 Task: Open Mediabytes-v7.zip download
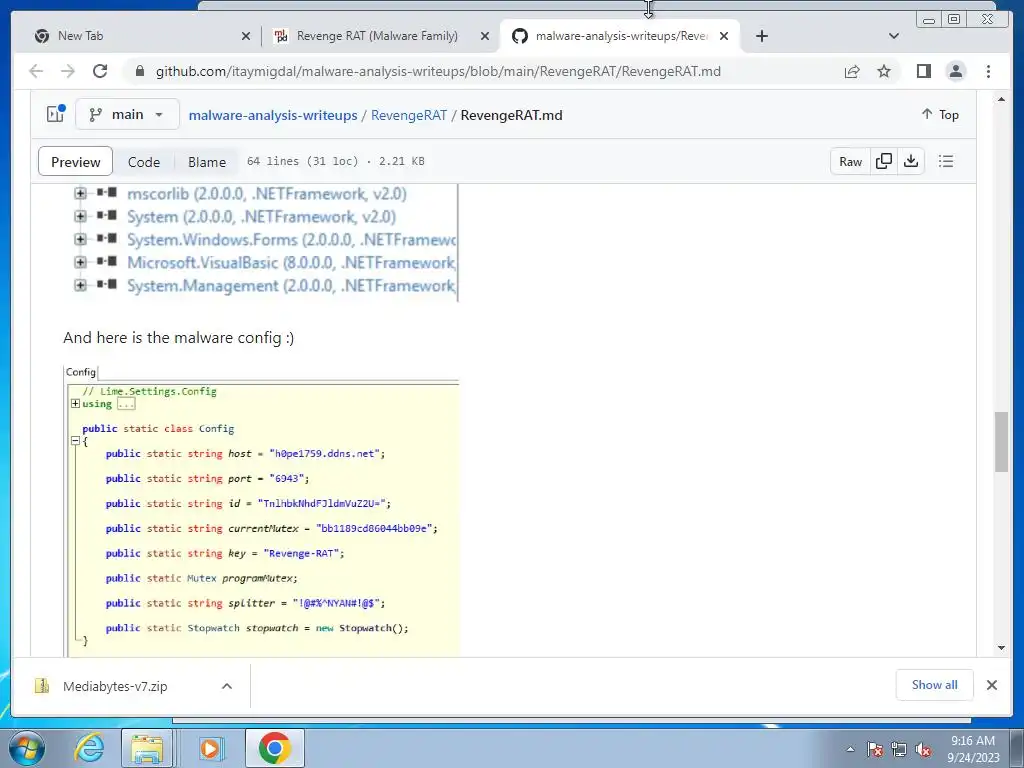(x=115, y=686)
